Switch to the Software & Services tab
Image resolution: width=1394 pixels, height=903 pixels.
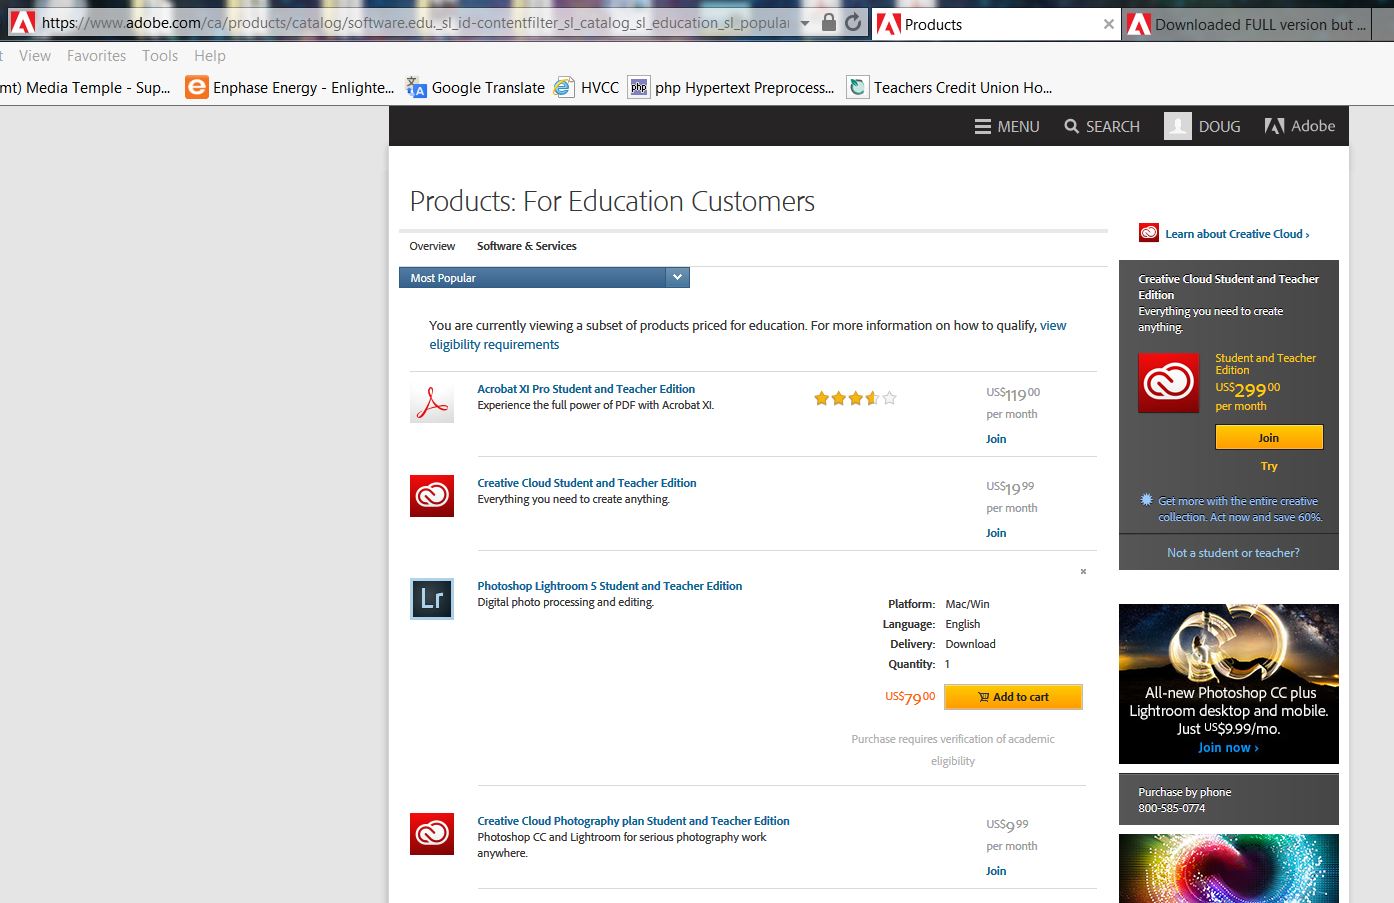point(527,245)
